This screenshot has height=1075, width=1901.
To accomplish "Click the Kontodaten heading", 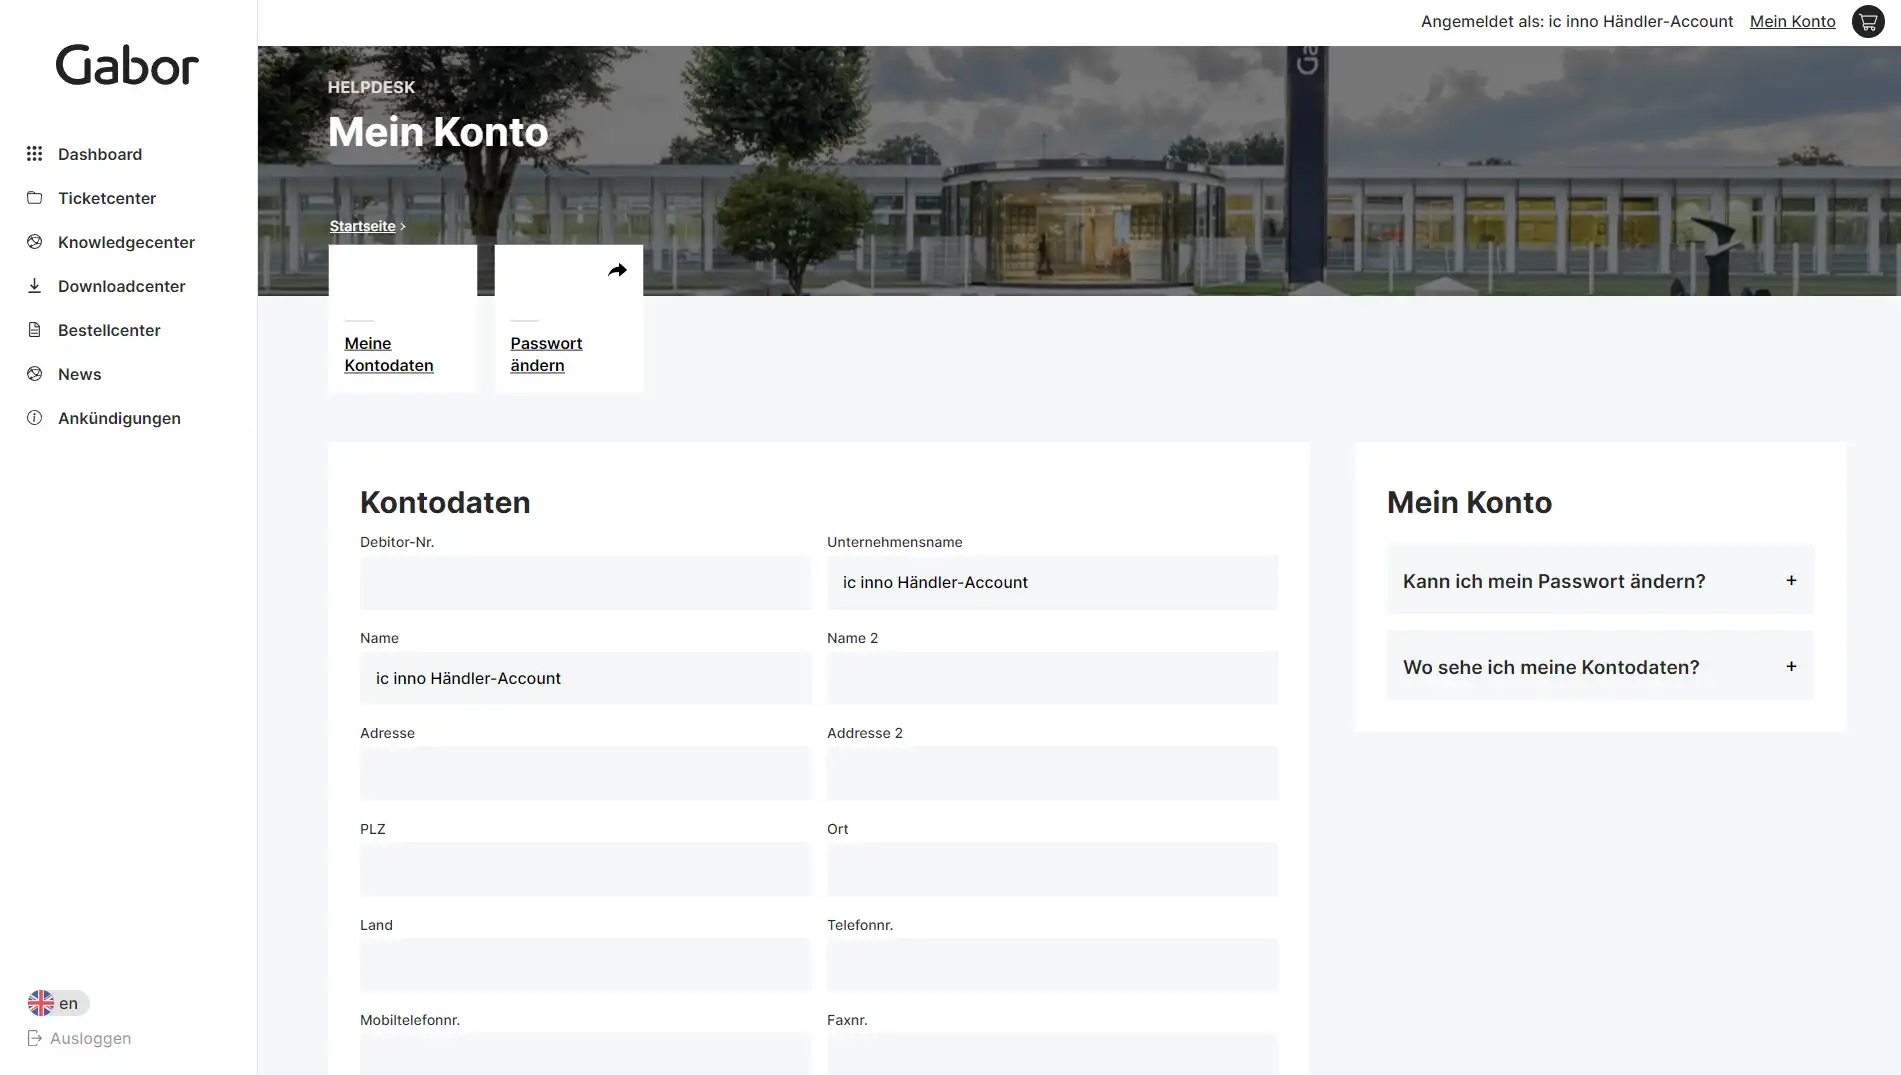I will (x=445, y=502).
